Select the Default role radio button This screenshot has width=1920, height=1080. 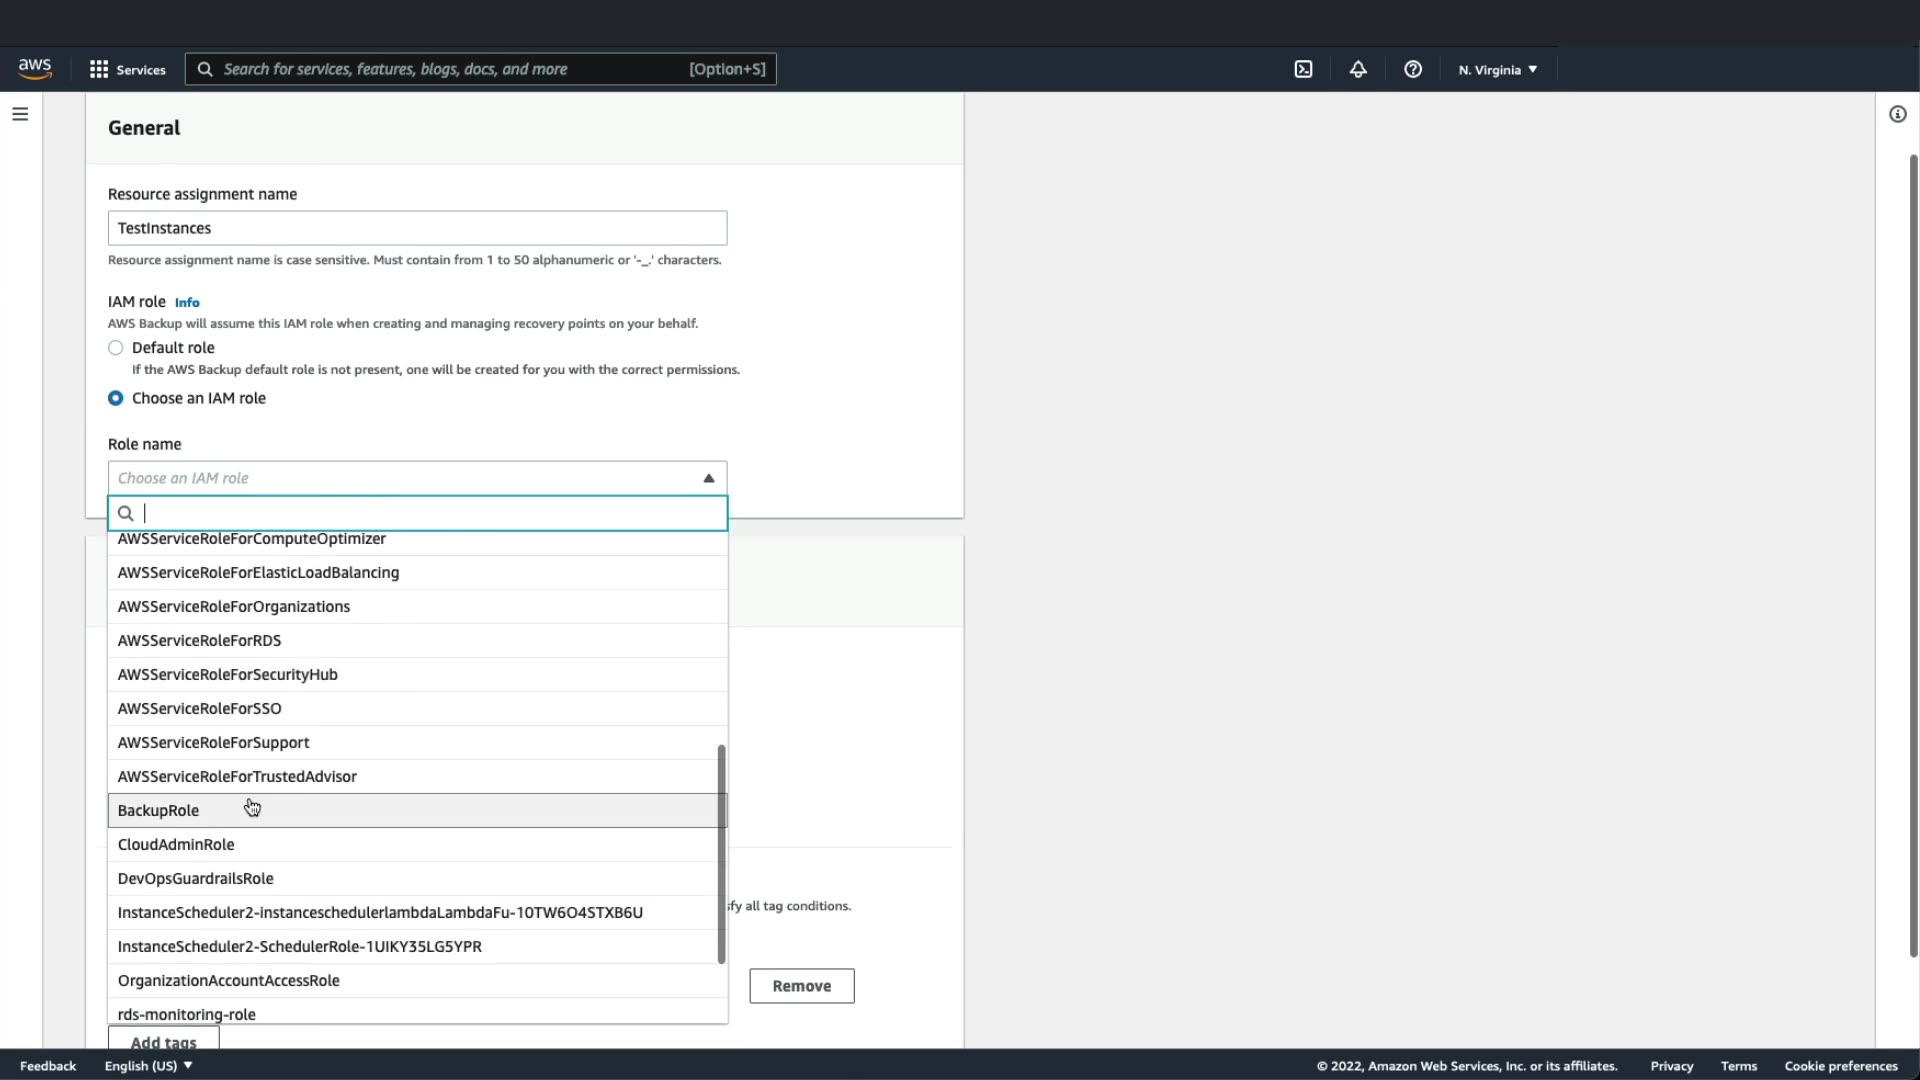(x=116, y=348)
